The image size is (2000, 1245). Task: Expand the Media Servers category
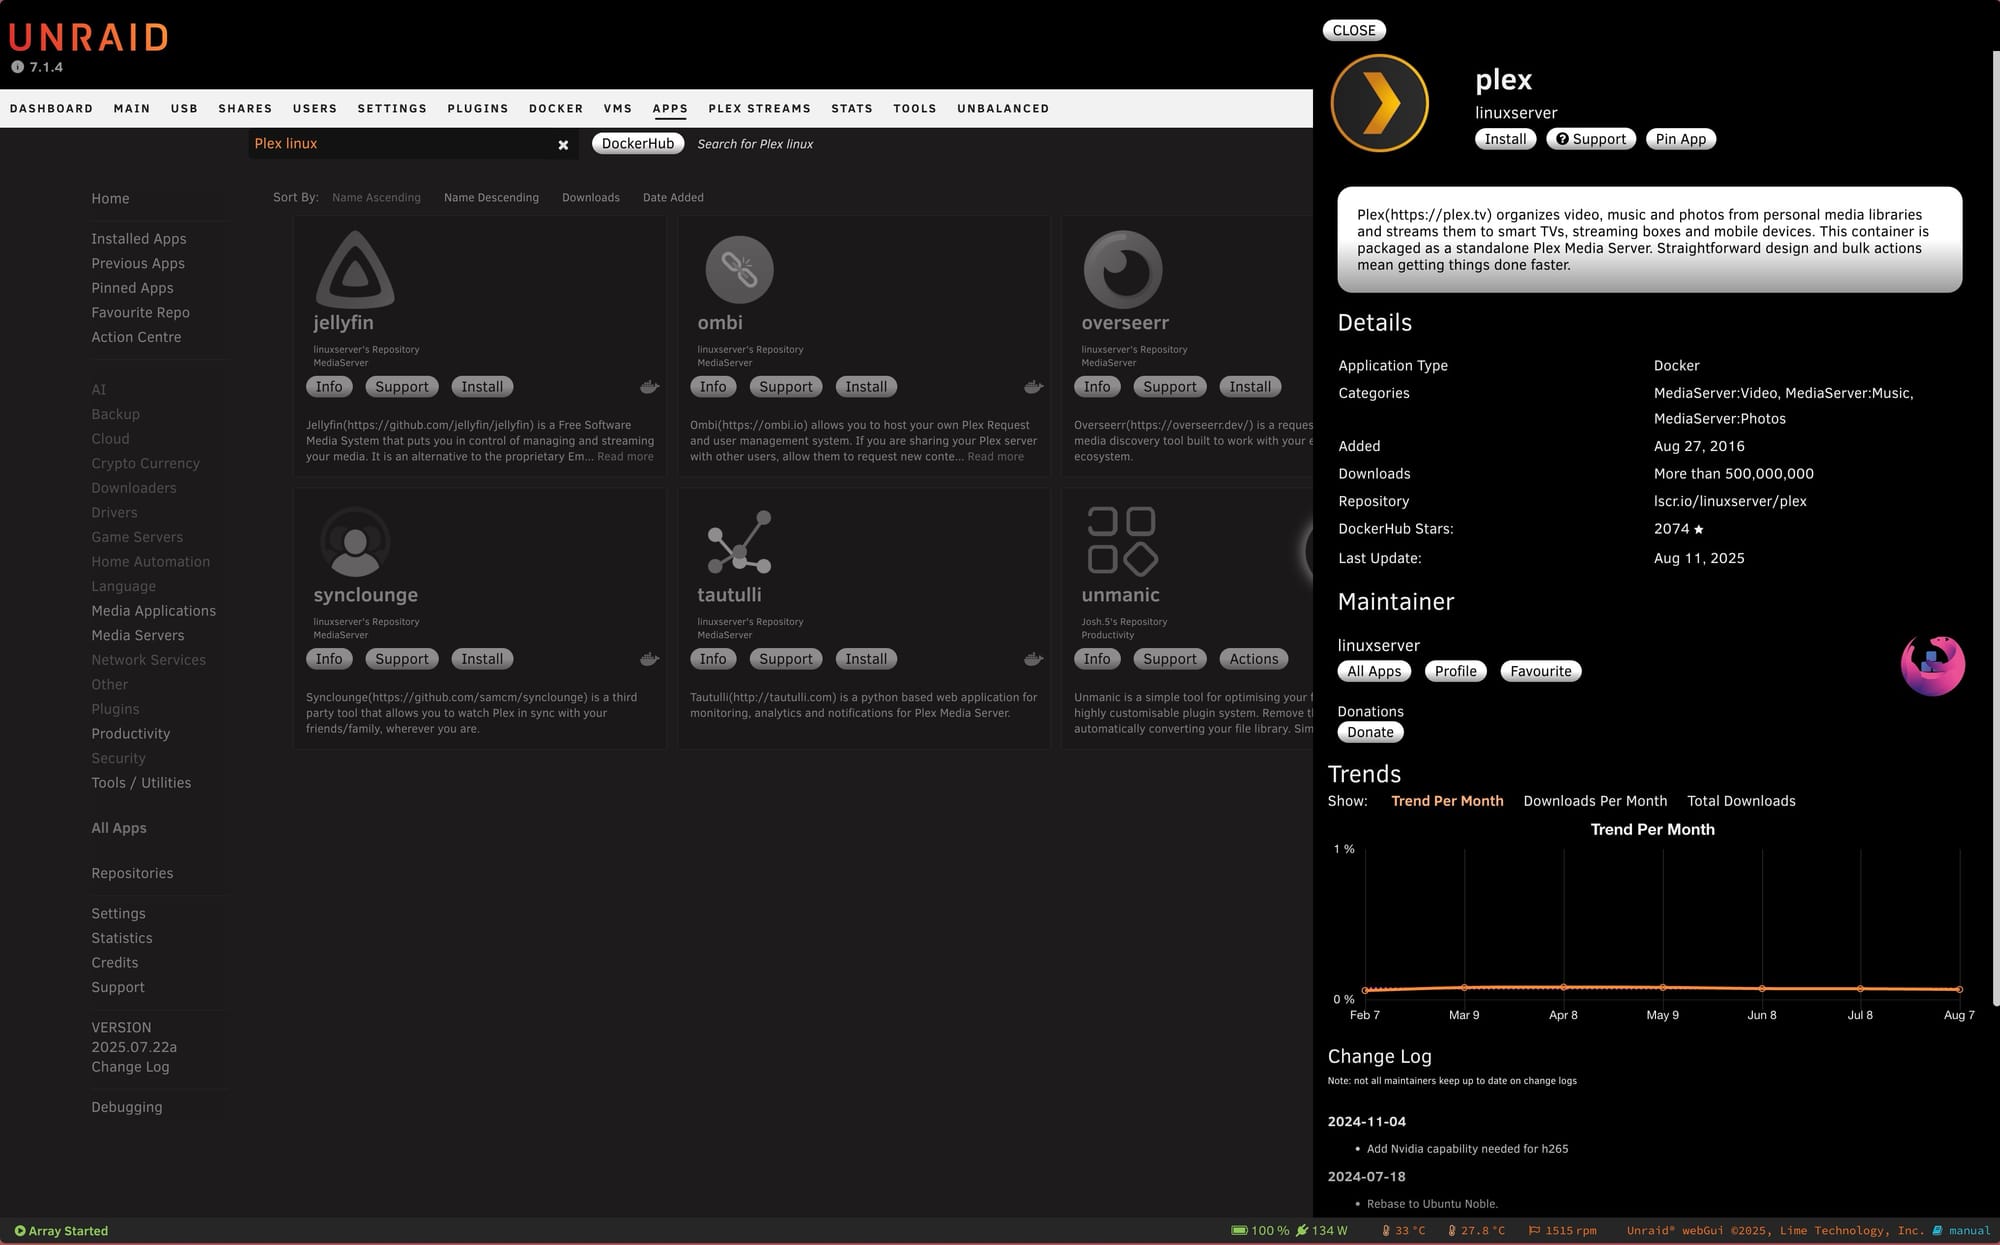[138, 636]
